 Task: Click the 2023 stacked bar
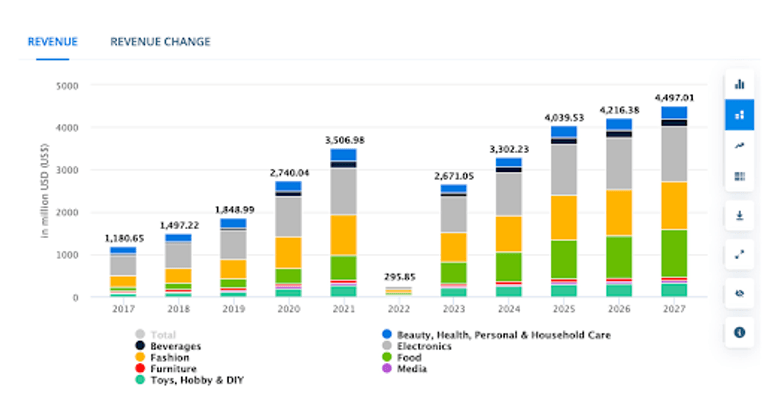(x=454, y=241)
